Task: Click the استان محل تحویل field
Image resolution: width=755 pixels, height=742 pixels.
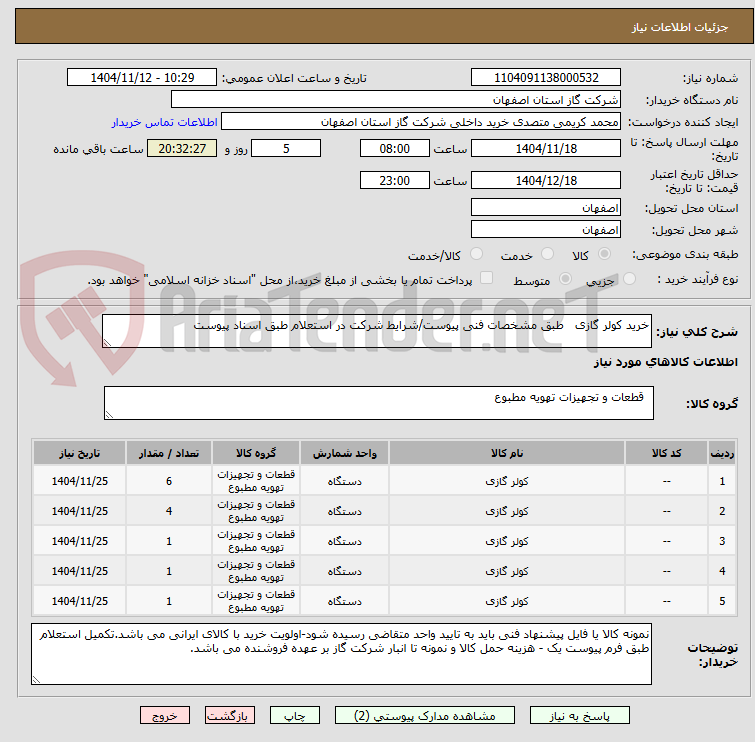Action: click(546, 208)
